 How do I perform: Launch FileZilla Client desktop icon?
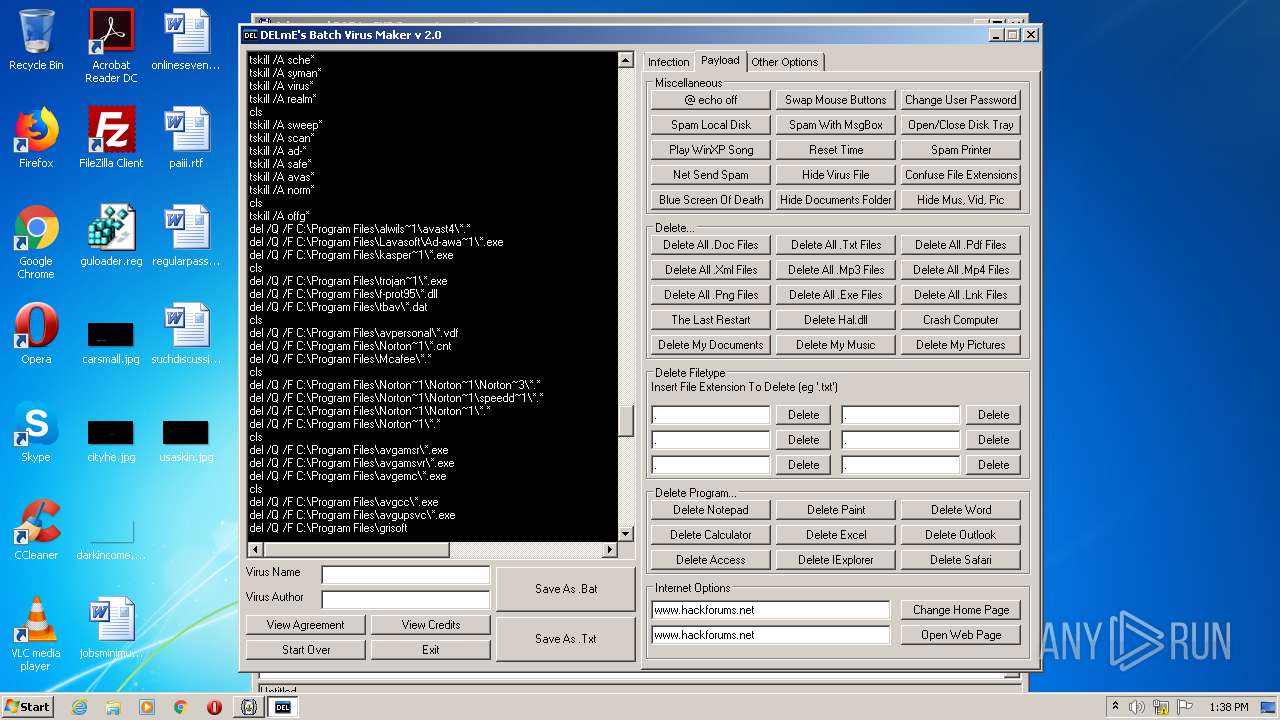click(x=111, y=138)
